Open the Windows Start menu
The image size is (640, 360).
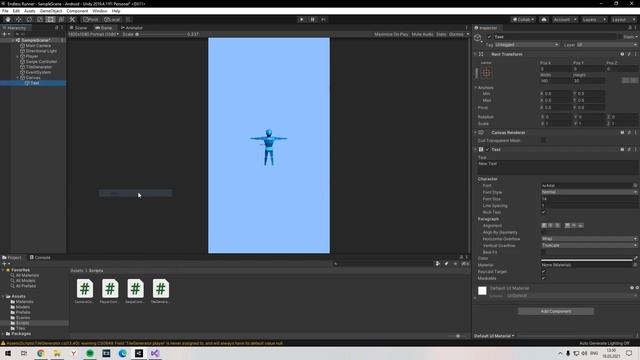[8, 353]
